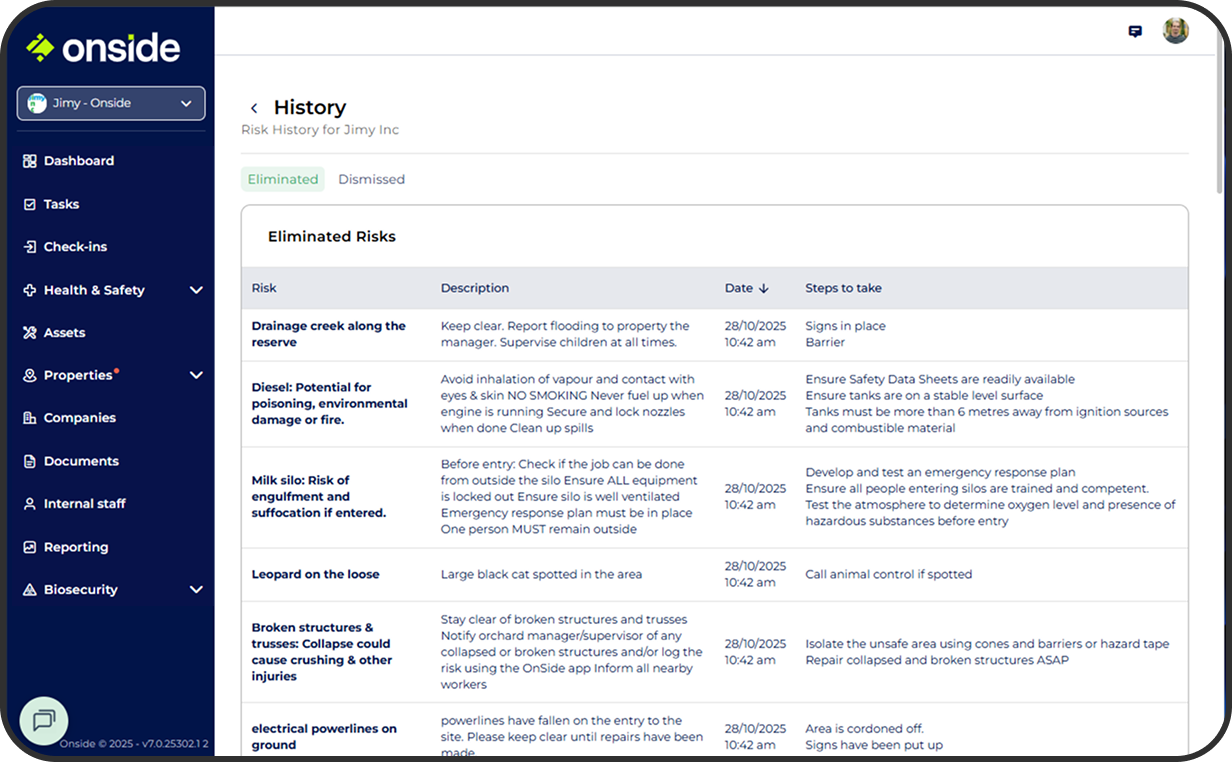Open the messages icon in top bar
The width and height of the screenshot is (1232, 762).
1135,31
